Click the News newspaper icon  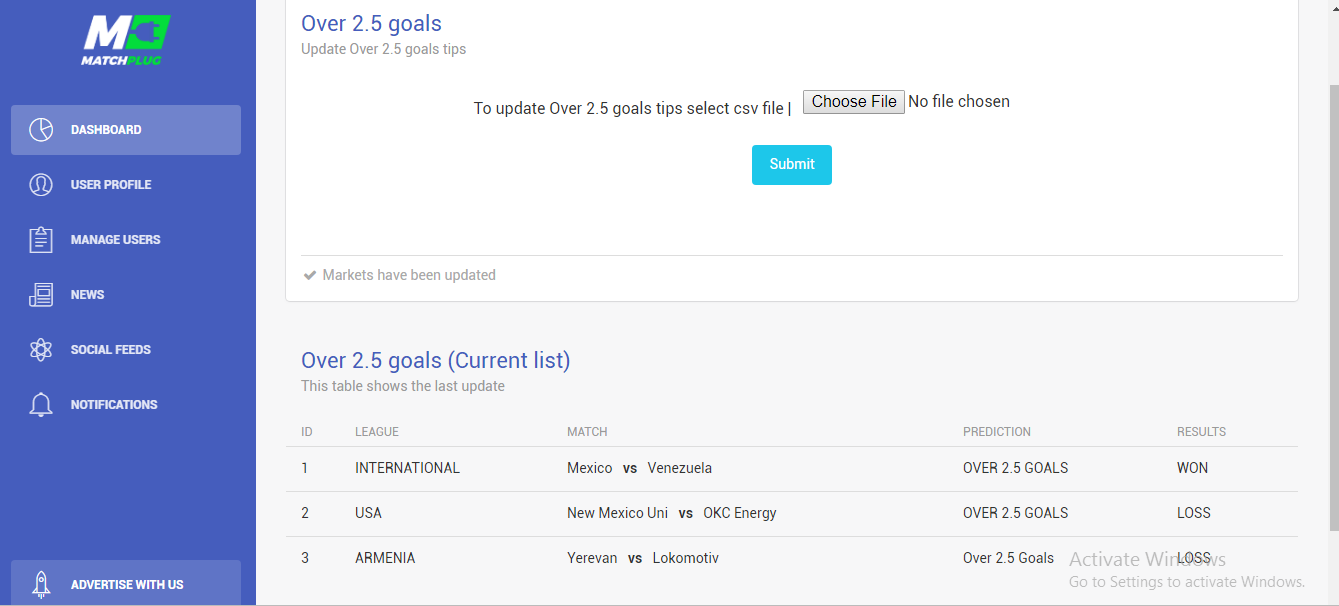tap(41, 295)
